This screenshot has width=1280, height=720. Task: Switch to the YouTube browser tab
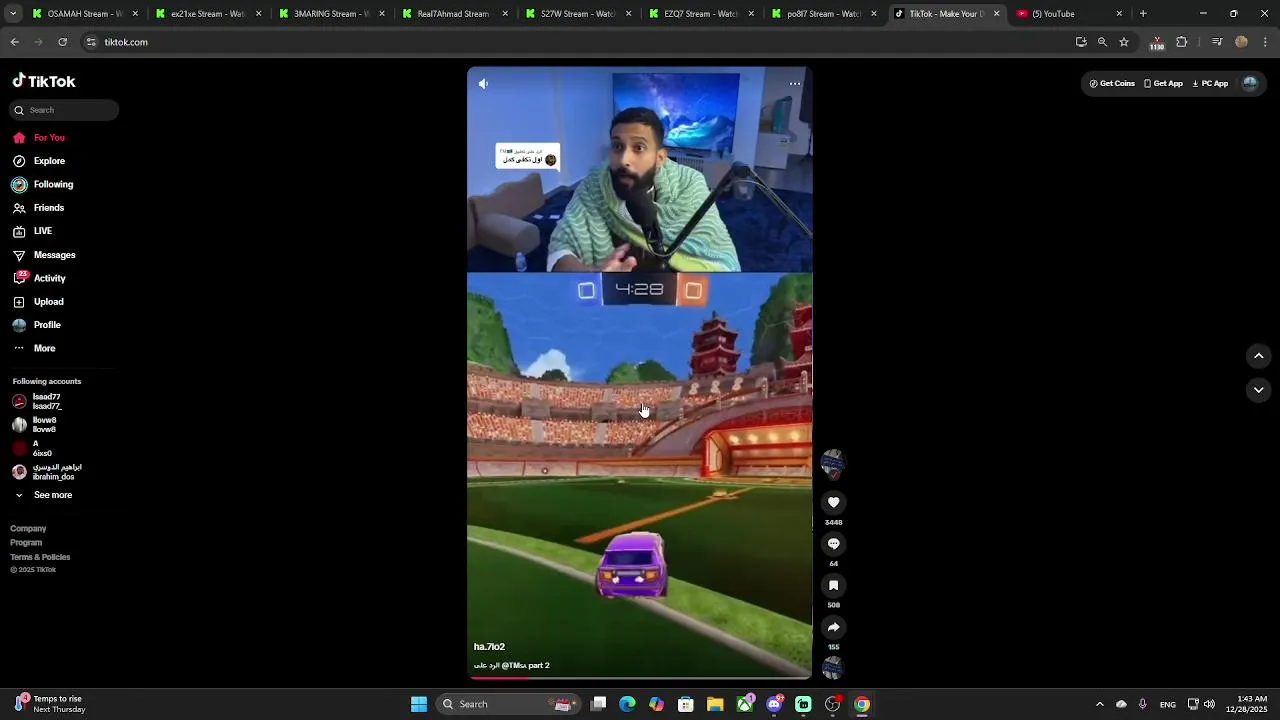(x=1069, y=14)
